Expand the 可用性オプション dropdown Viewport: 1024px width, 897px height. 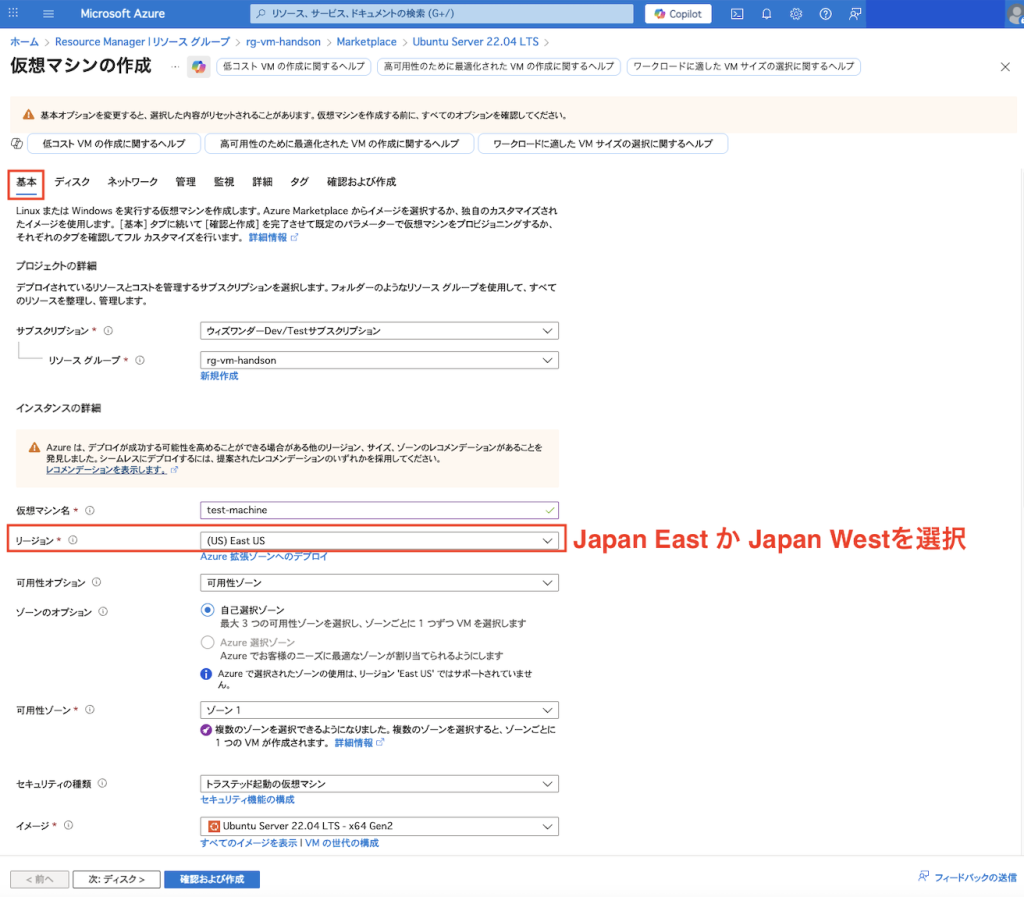pyautogui.click(x=379, y=583)
